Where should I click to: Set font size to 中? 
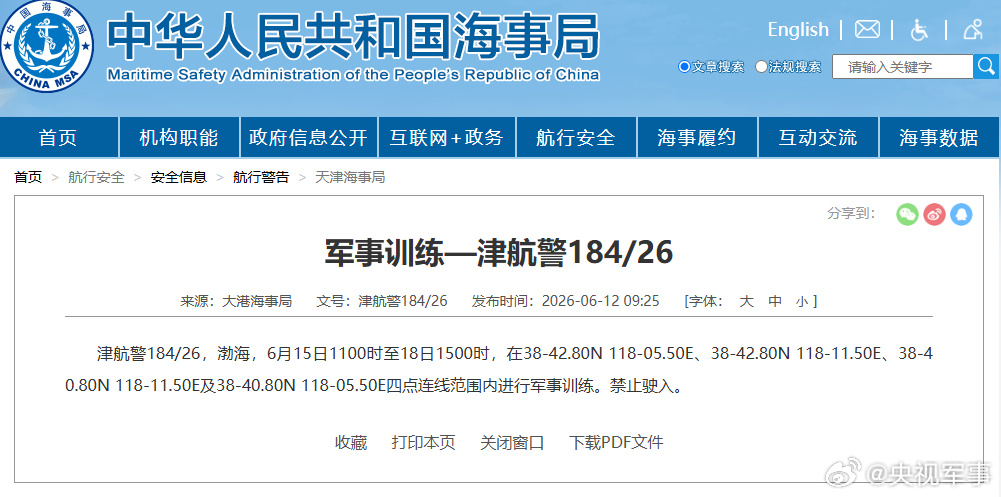[x=774, y=301]
